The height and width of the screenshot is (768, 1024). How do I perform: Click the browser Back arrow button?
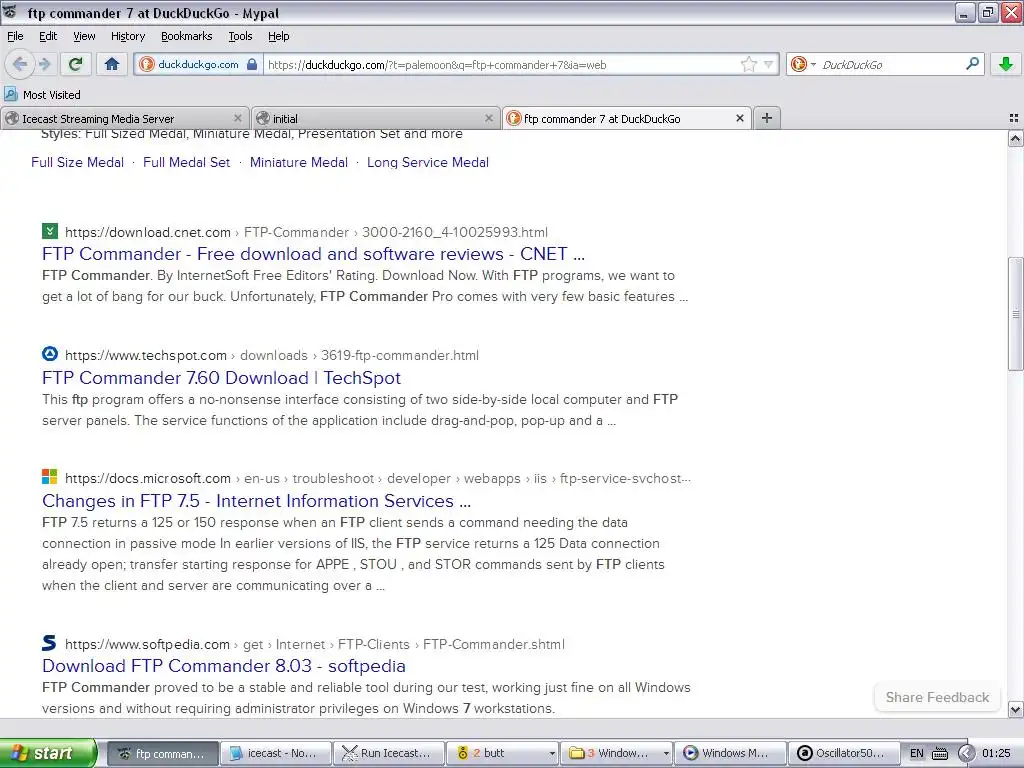coord(20,64)
